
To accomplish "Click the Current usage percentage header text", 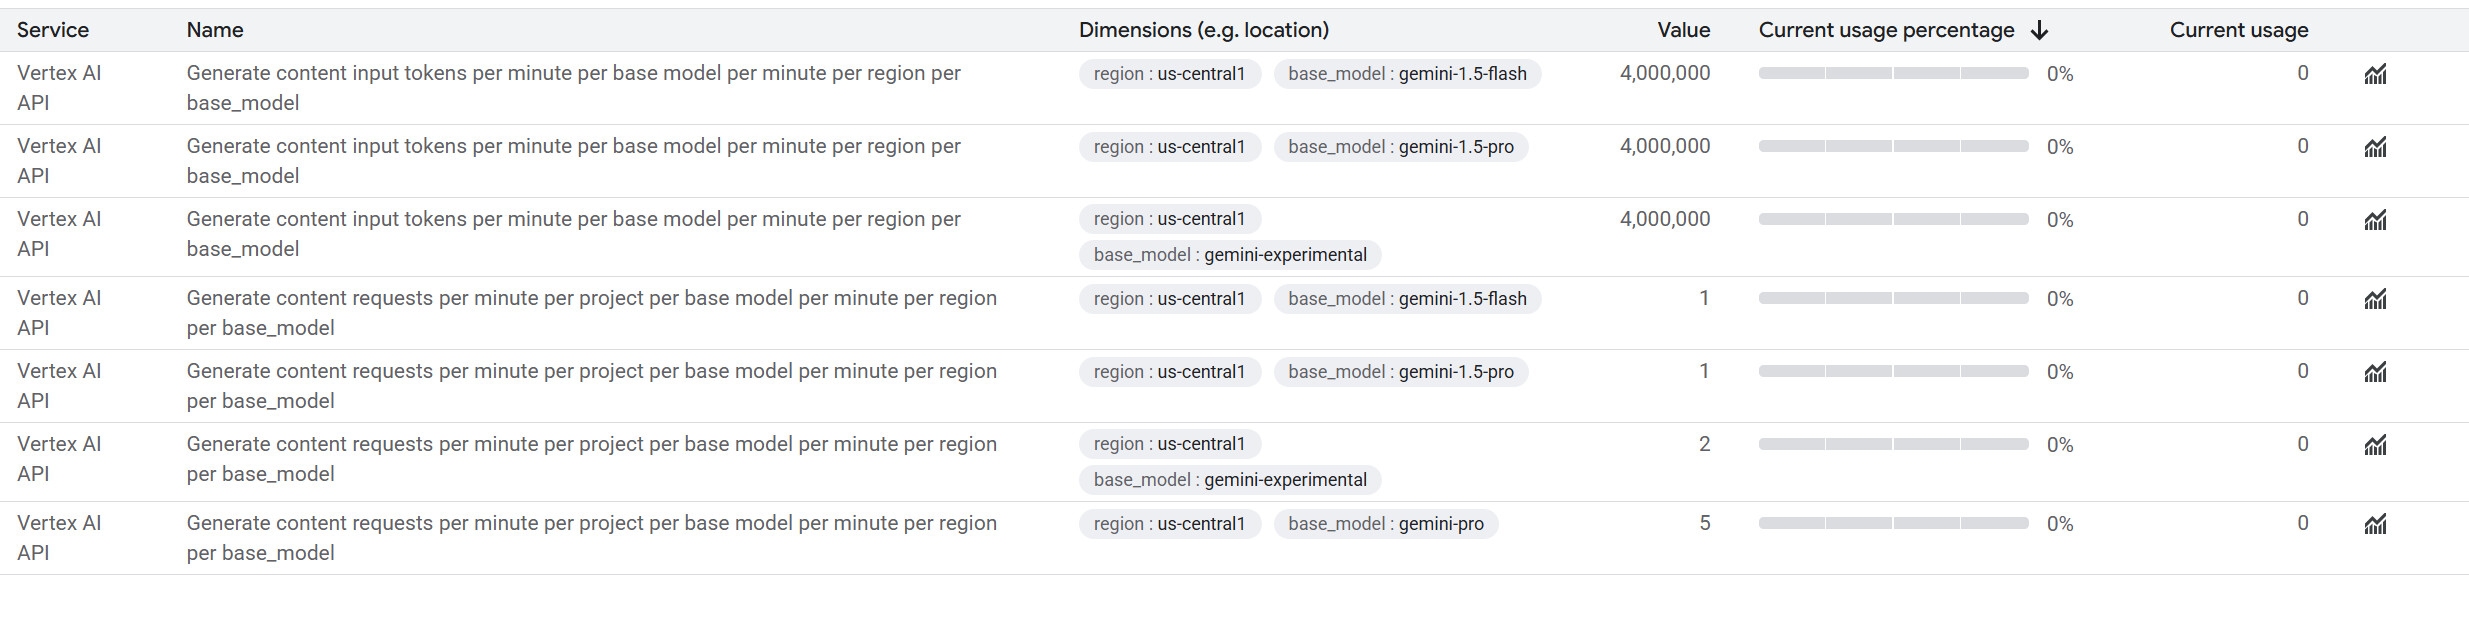I will (x=1886, y=31).
